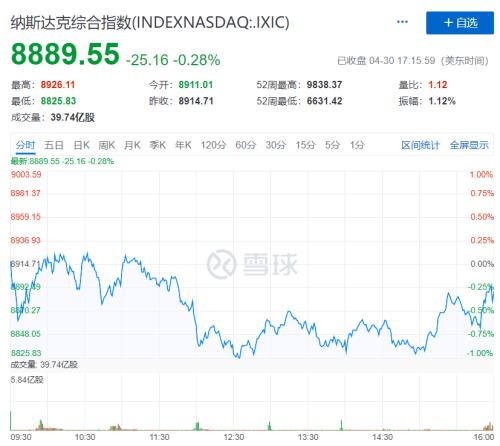Viewport: 500px width, 446px height.
Task: Click the 52周最高 value 9838.37
Action: (324, 85)
